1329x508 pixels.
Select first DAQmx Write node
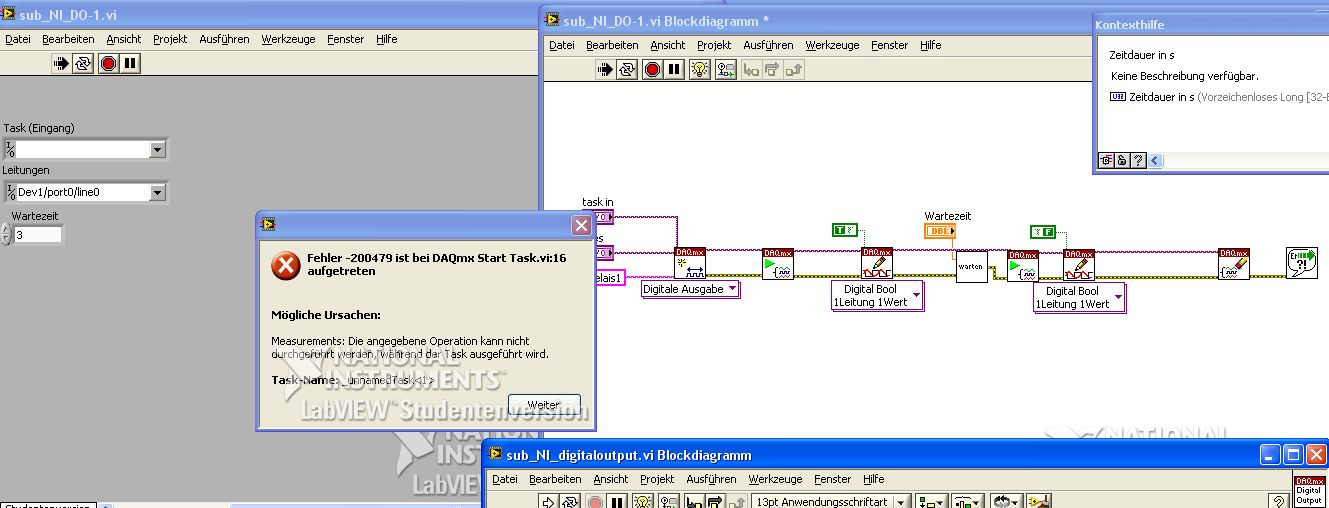coord(877,264)
